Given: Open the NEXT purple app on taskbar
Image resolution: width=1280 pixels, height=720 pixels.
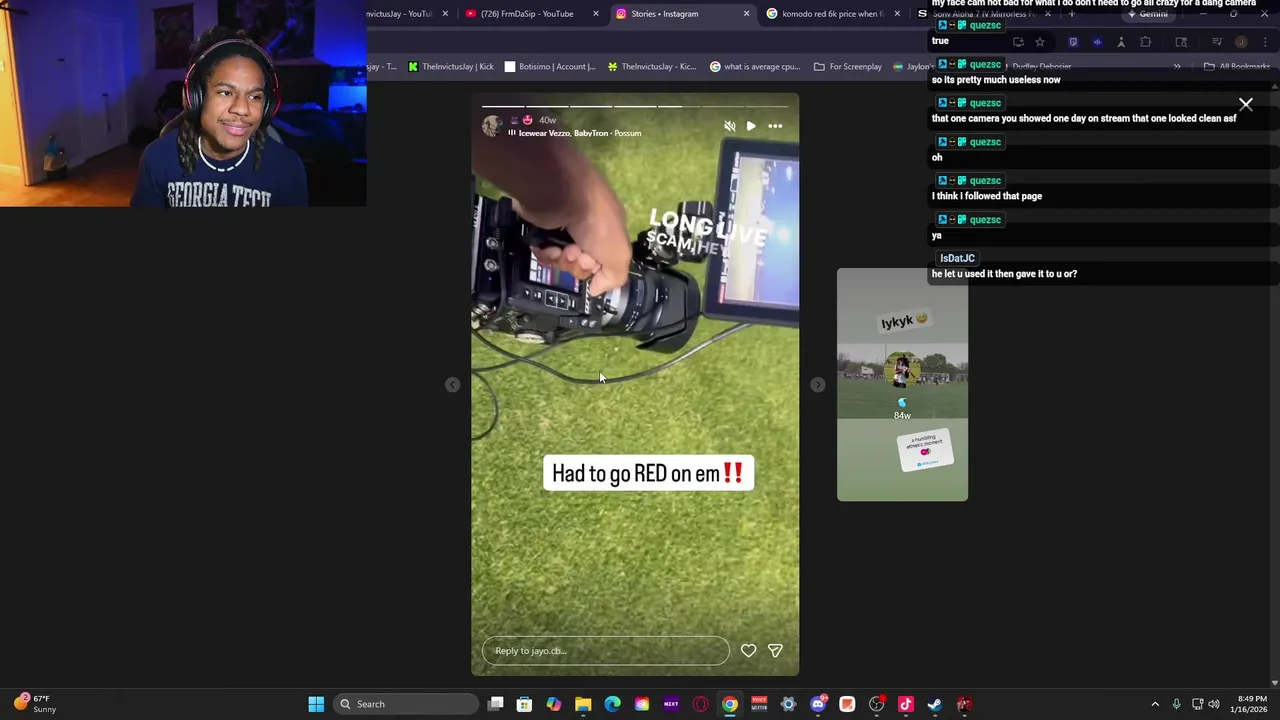Looking at the screenshot, I should coord(671,704).
